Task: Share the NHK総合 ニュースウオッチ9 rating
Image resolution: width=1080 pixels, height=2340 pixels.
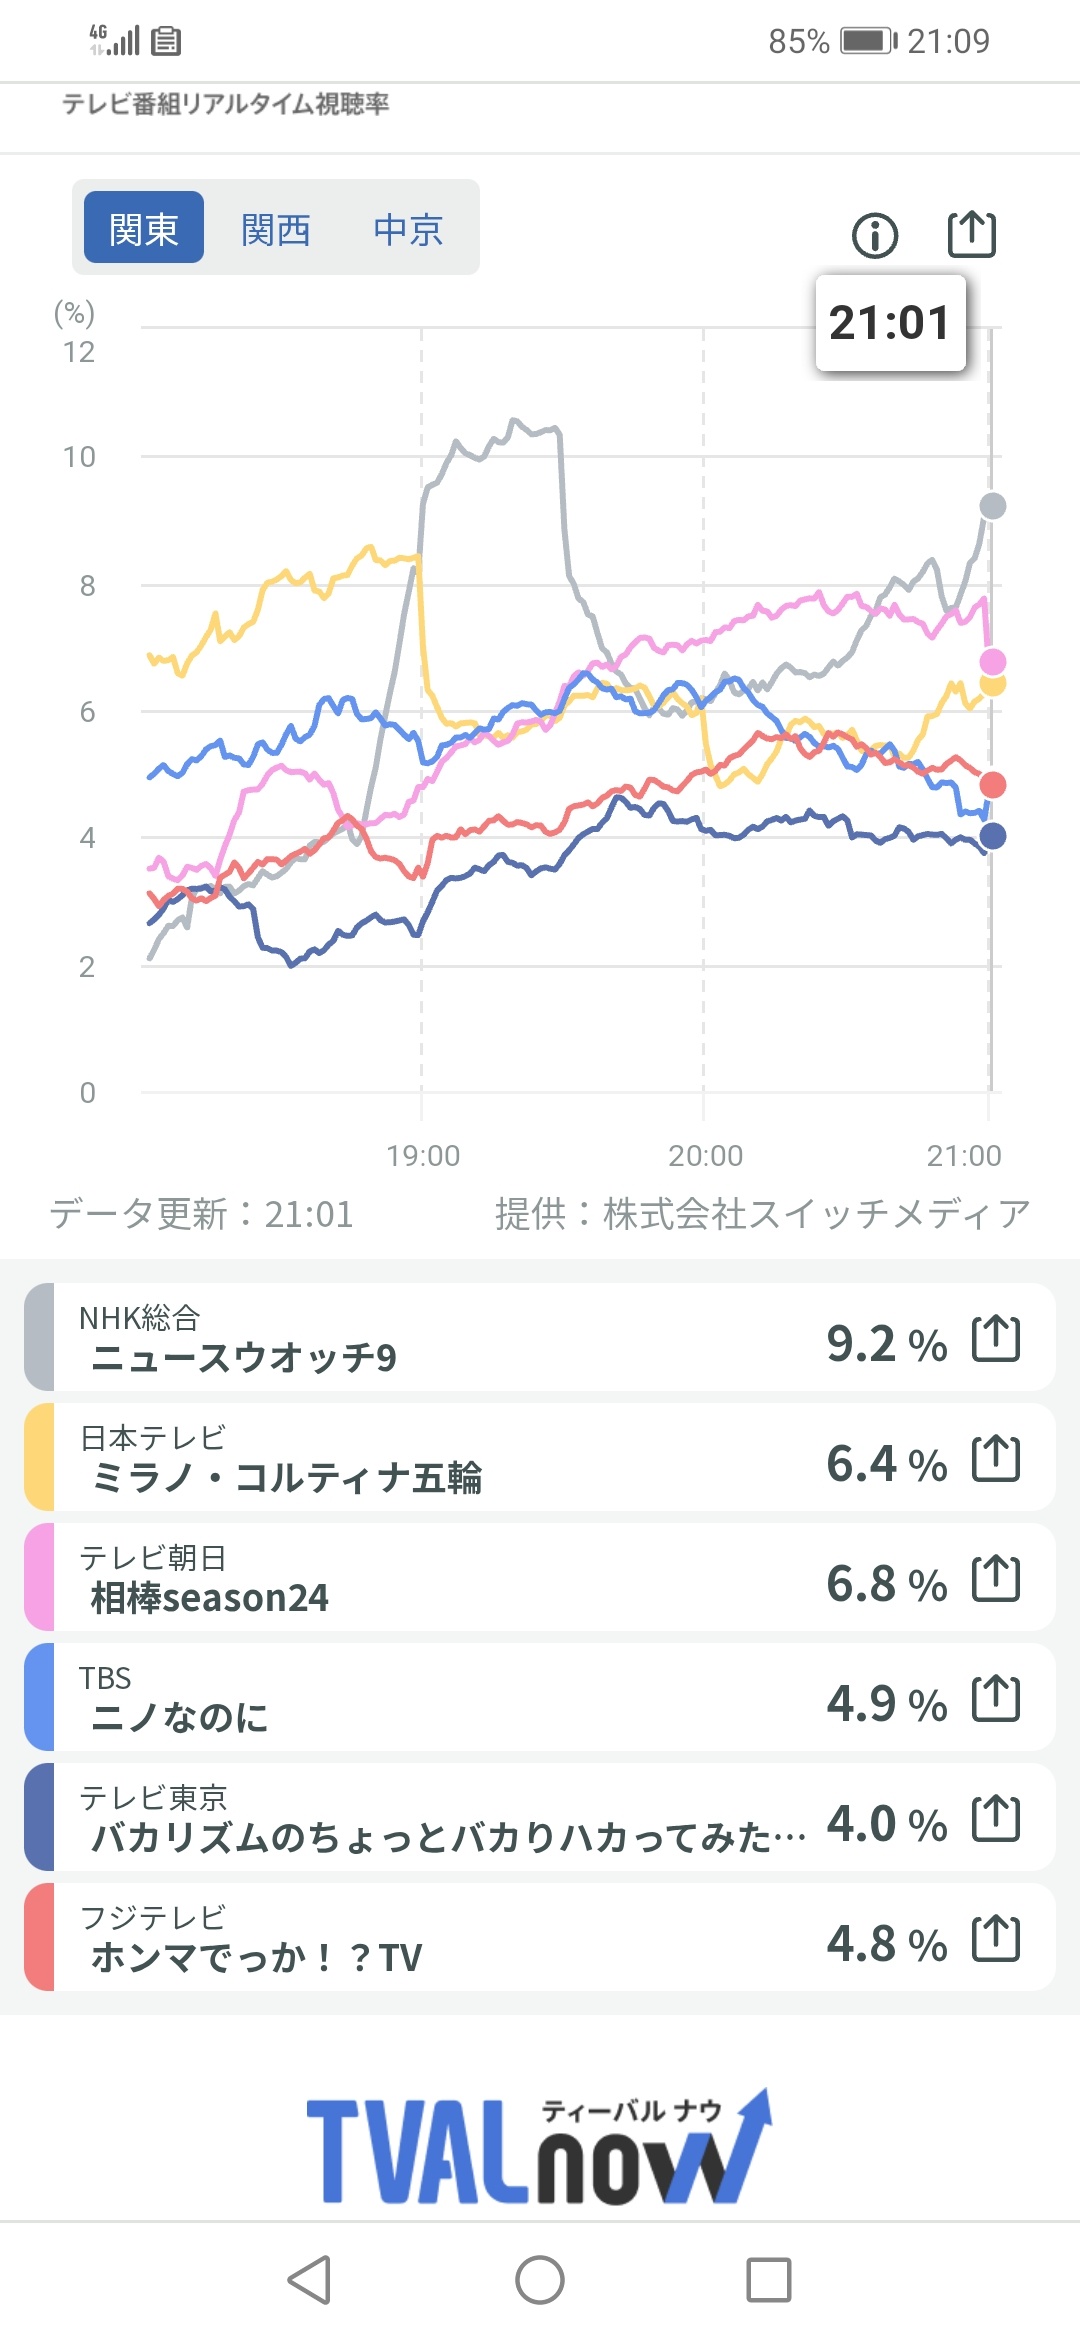Action: coord(996,1339)
